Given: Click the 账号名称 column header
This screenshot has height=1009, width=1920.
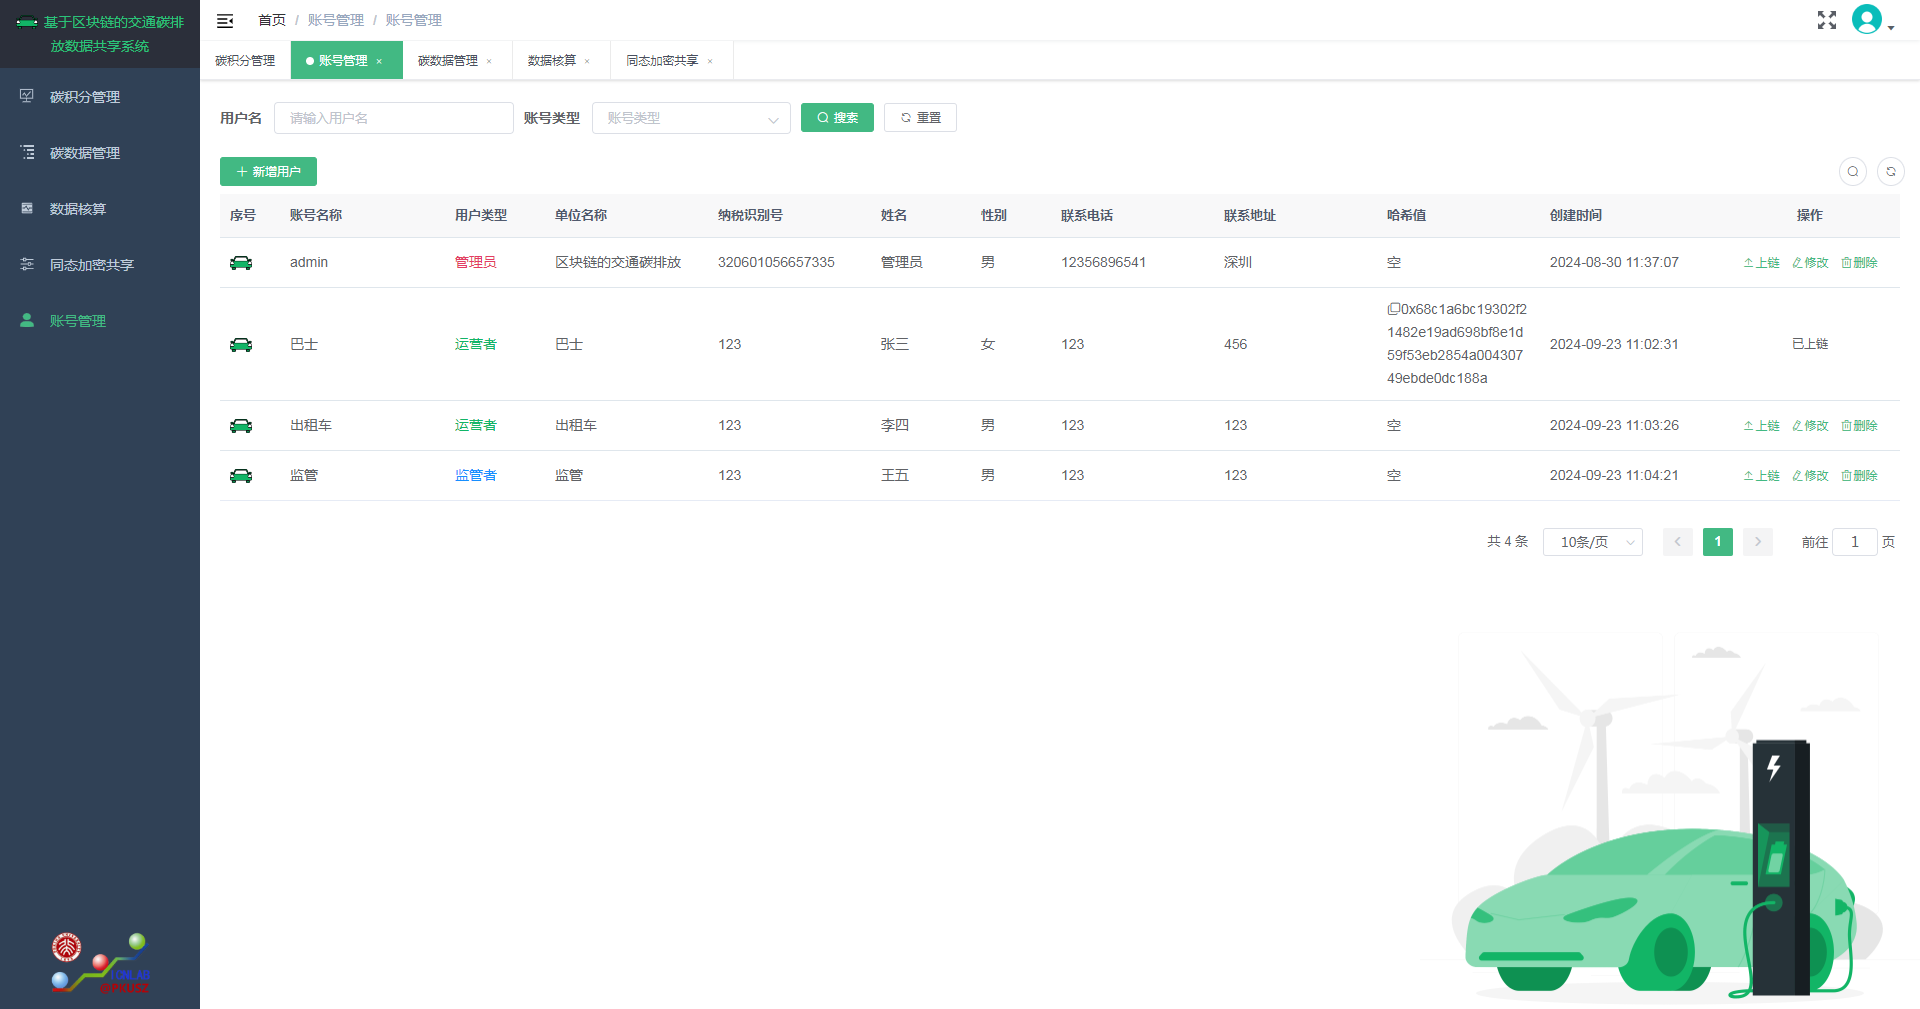Looking at the screenshot, I should 316,216.
